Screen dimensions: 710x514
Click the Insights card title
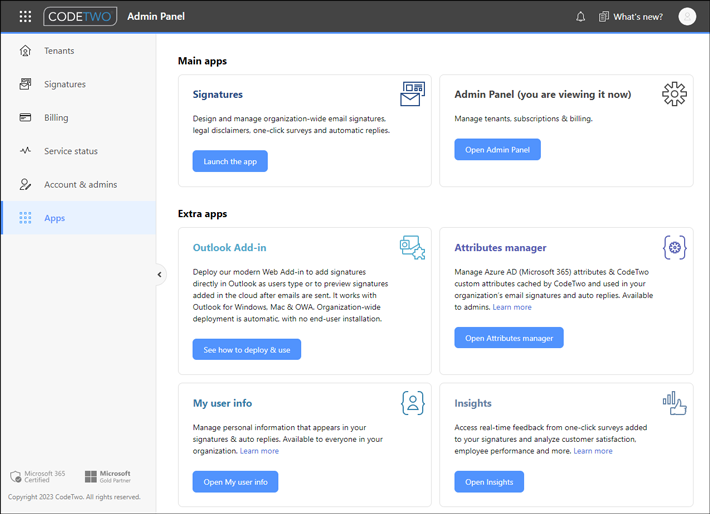473,403
